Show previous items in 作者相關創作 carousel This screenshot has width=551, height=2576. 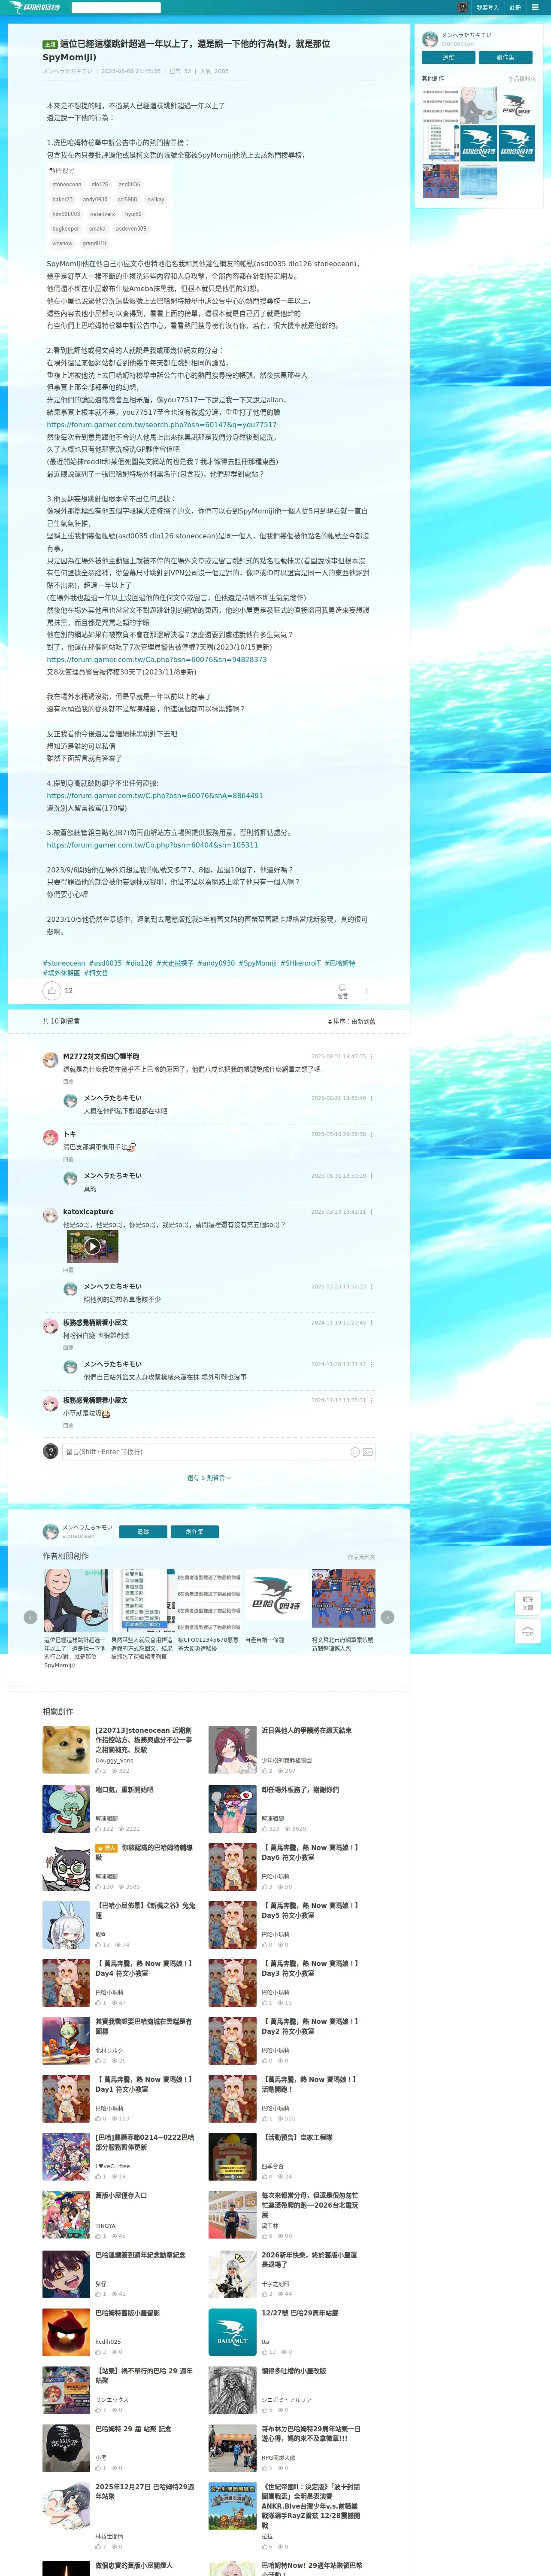click(x=30, y=1616)
